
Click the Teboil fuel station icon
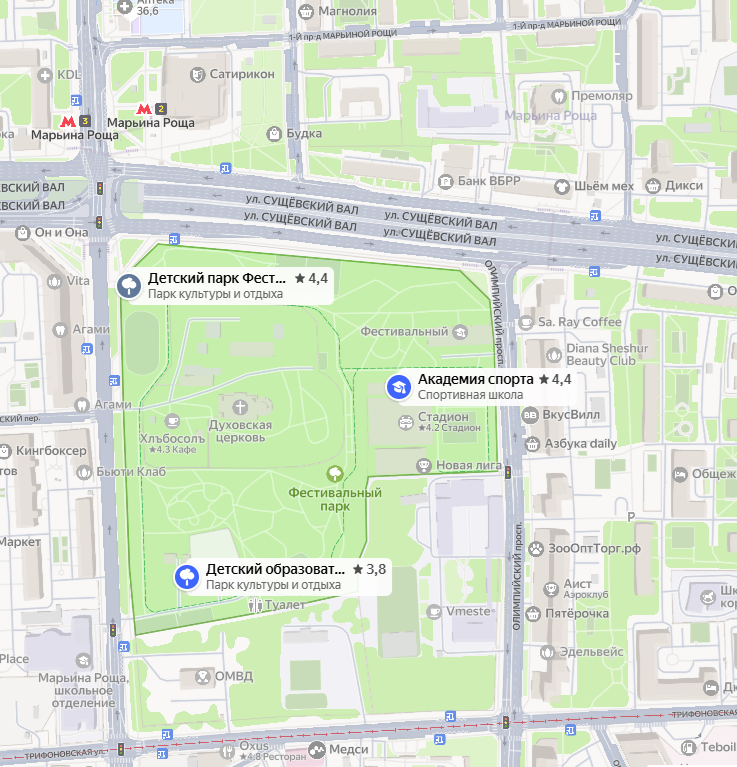(x=688, y=747)
